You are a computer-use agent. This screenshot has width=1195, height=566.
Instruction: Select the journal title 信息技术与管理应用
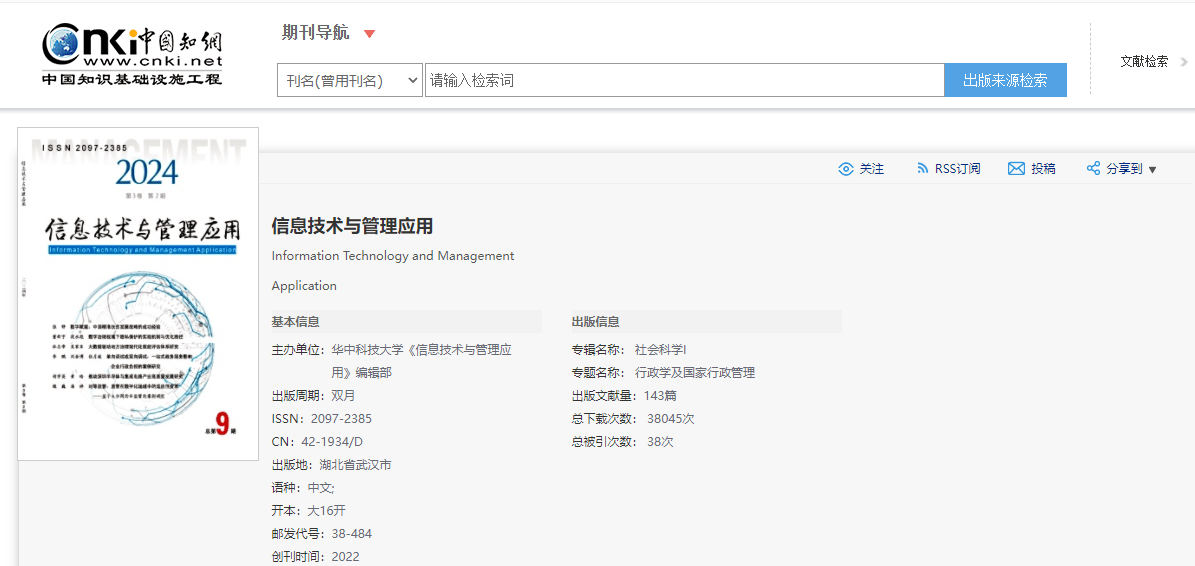coord(352,226)
